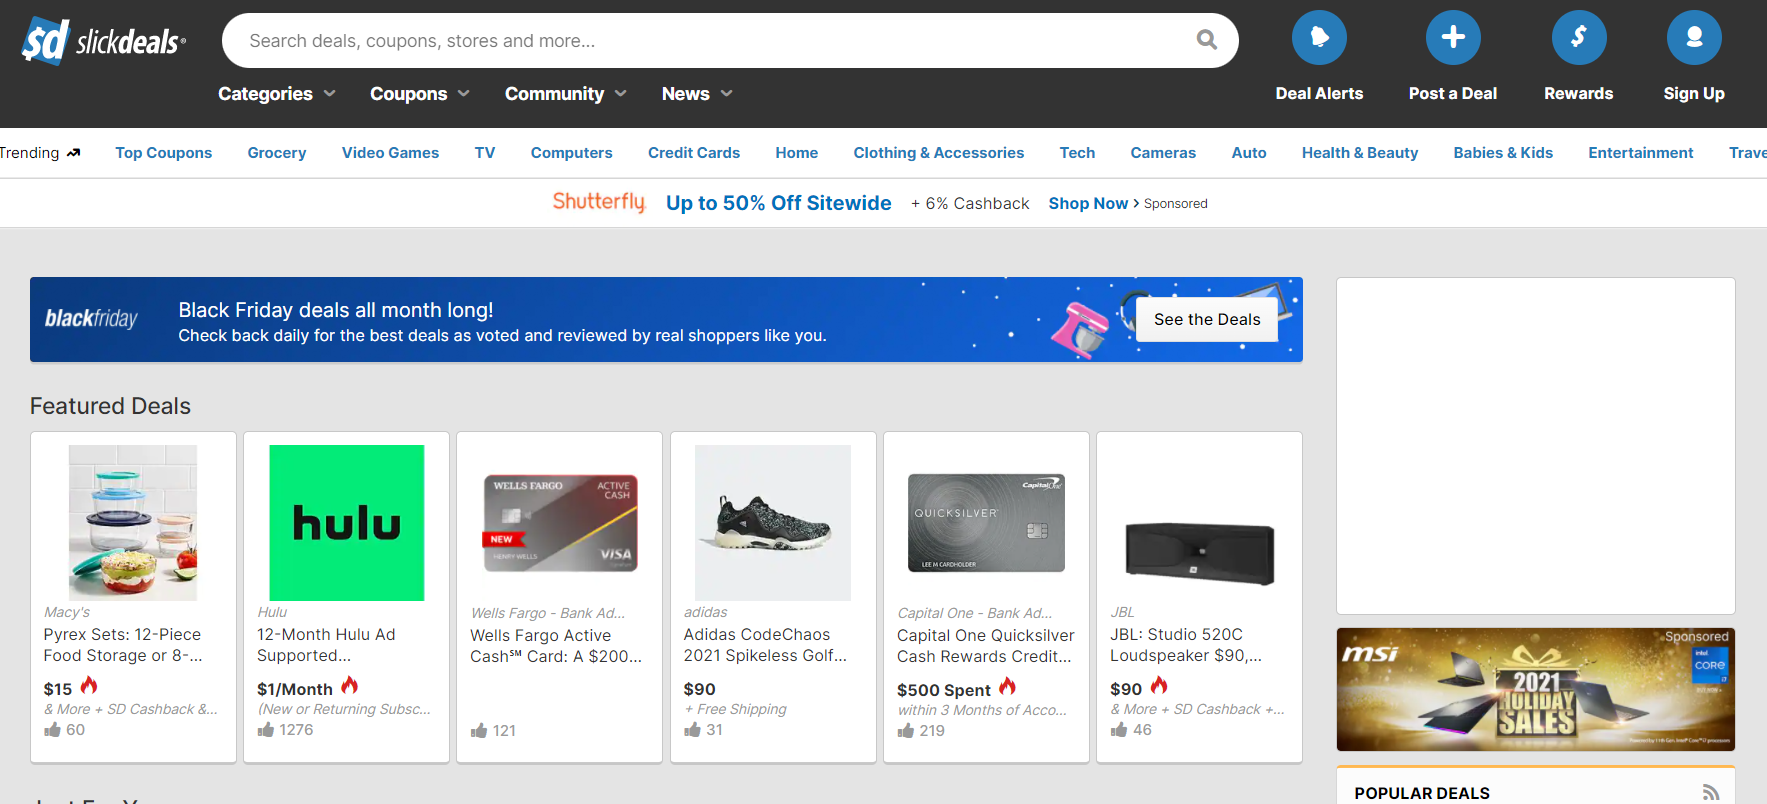Viewport: 1767px width, 804px height.
Task: Expand the Categories dropdown
Action: (x=277, y=93)
